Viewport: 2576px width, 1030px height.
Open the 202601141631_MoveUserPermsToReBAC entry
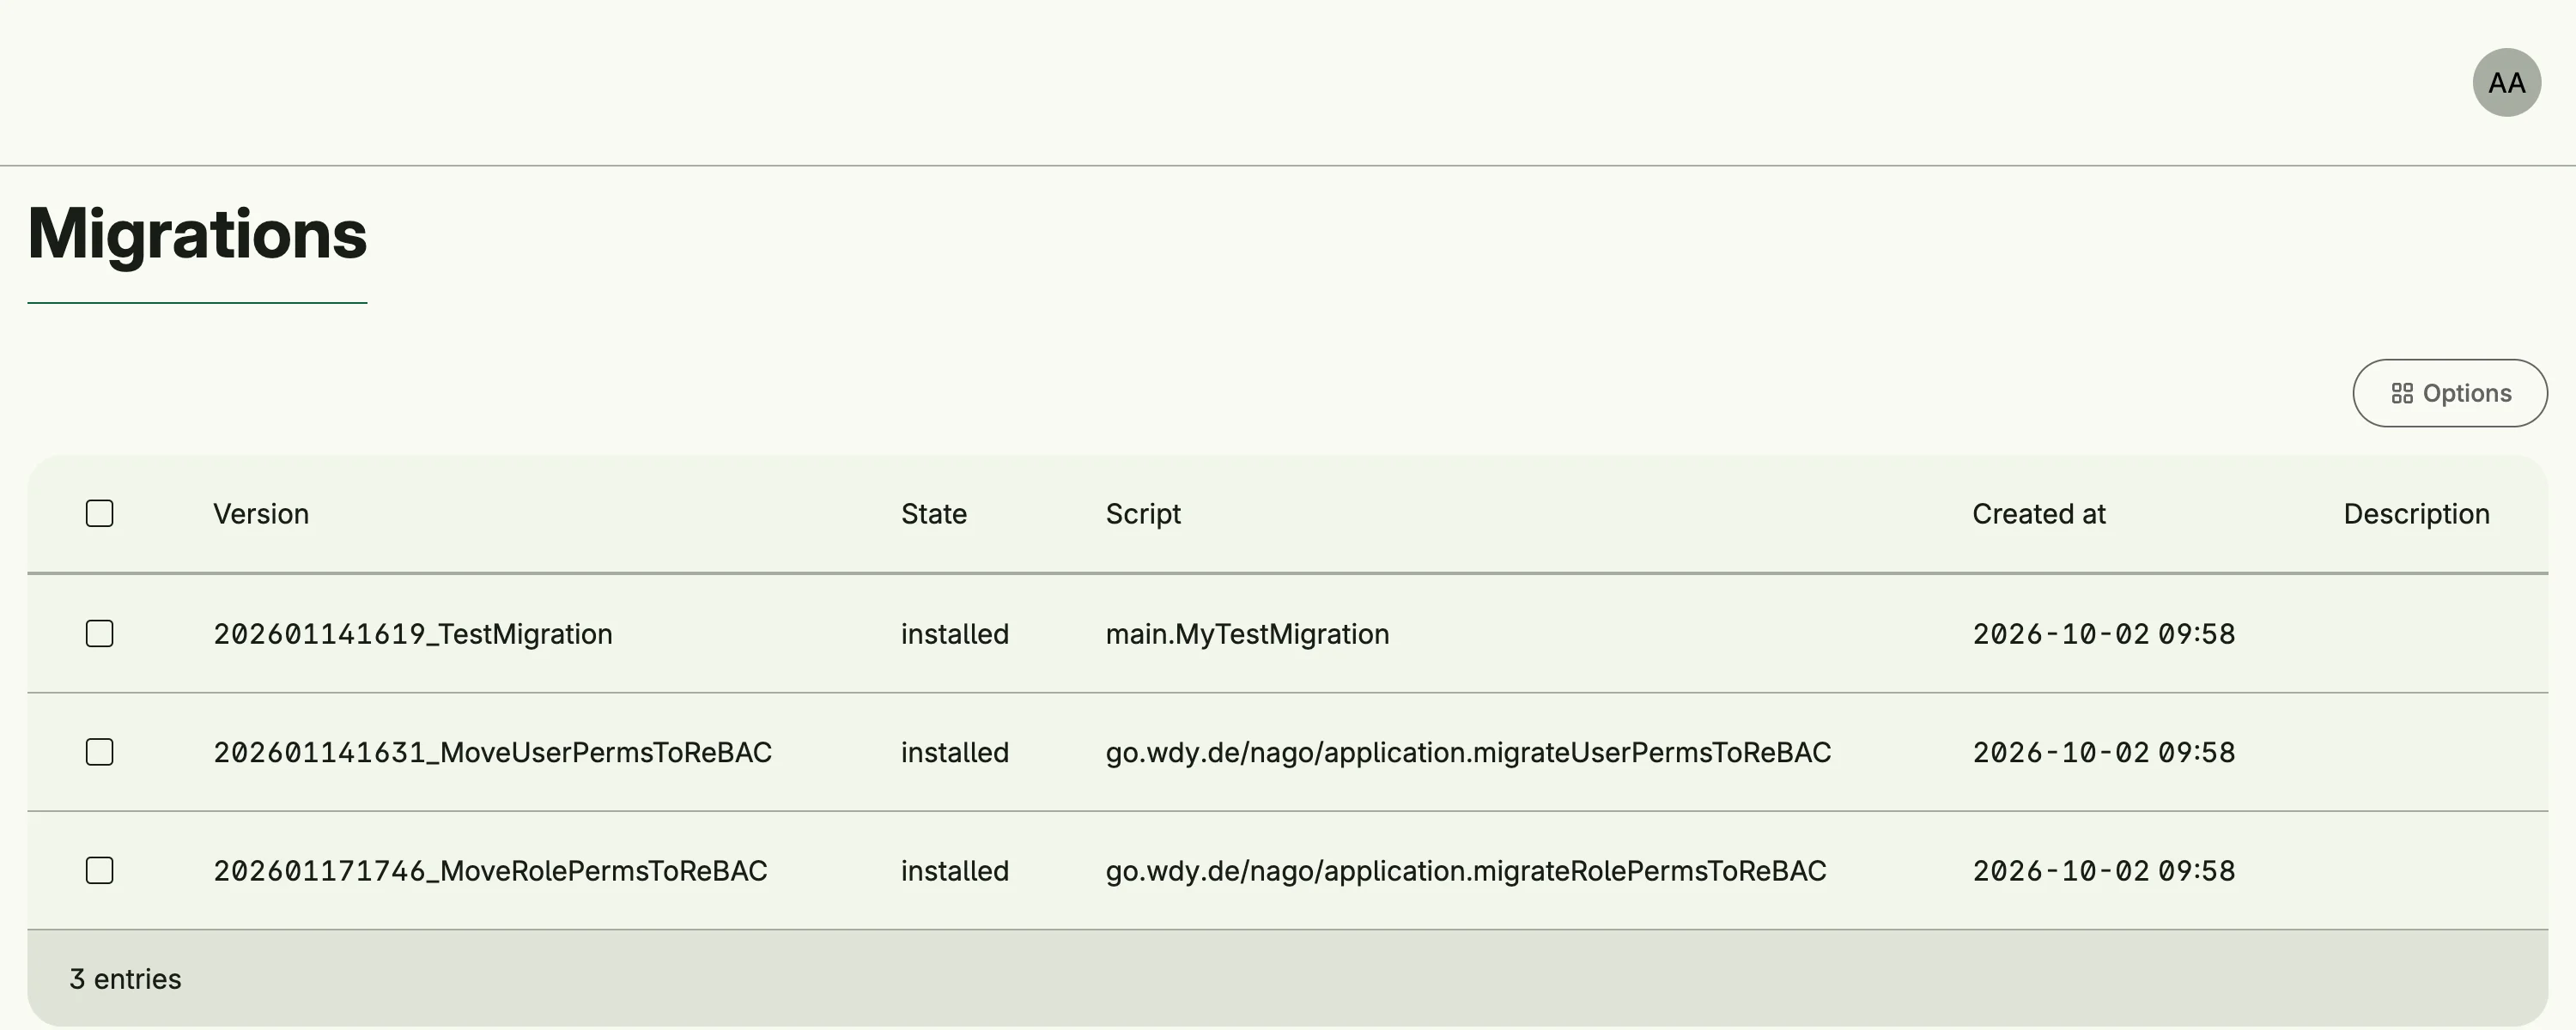click(492, 752)
